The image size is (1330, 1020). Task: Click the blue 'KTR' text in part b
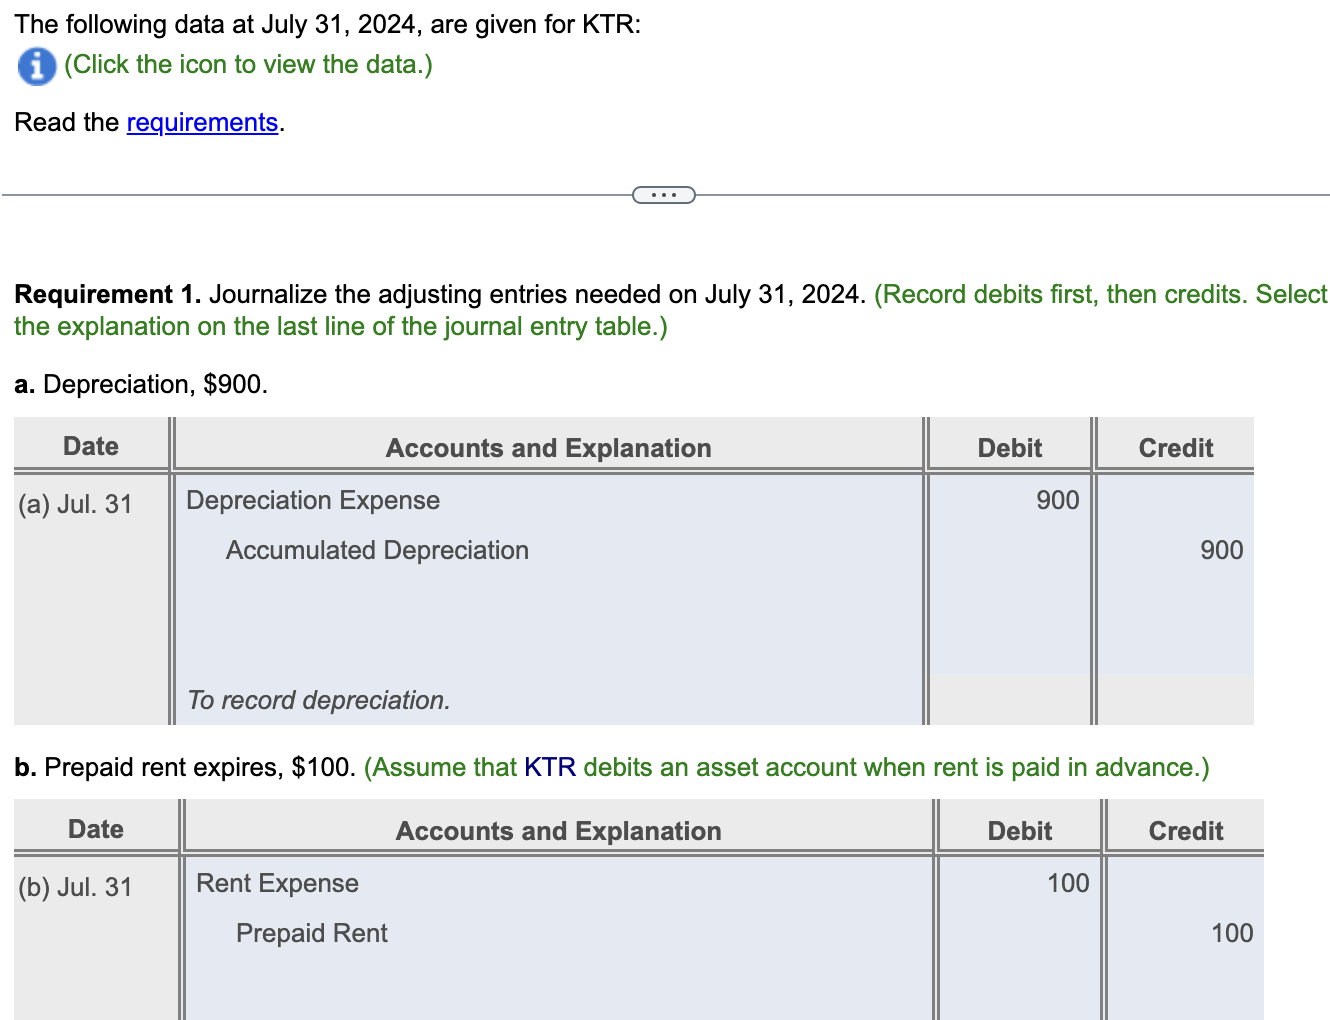(x=550, y=767)
